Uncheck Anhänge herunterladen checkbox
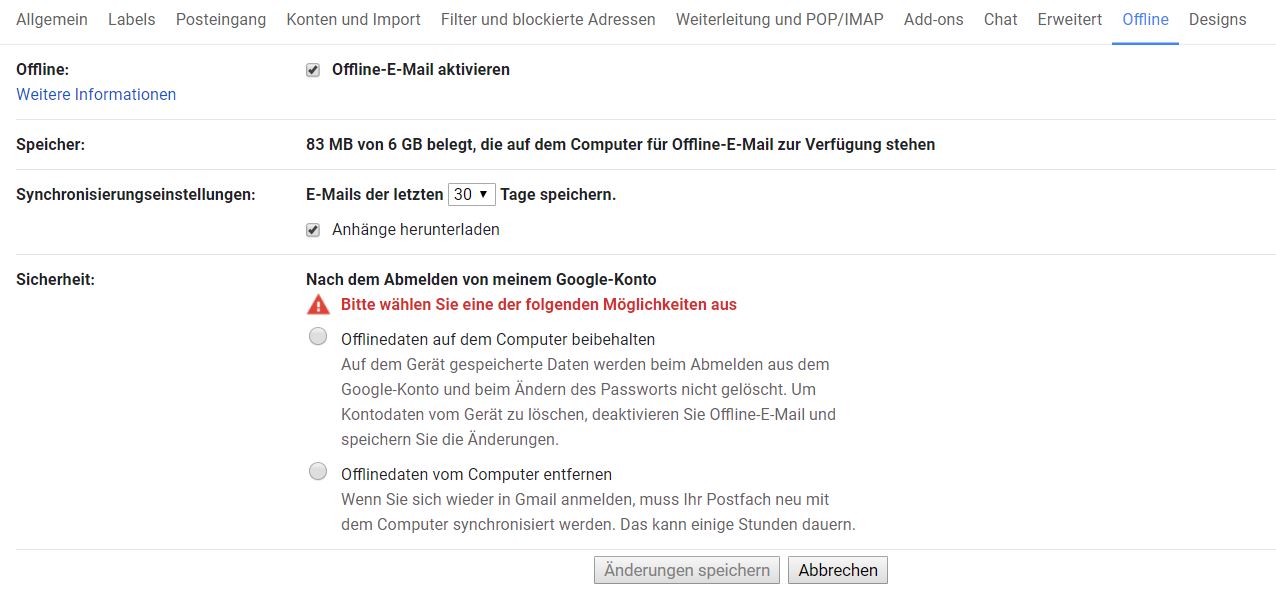1276x612 pixels. click(313, 230)
